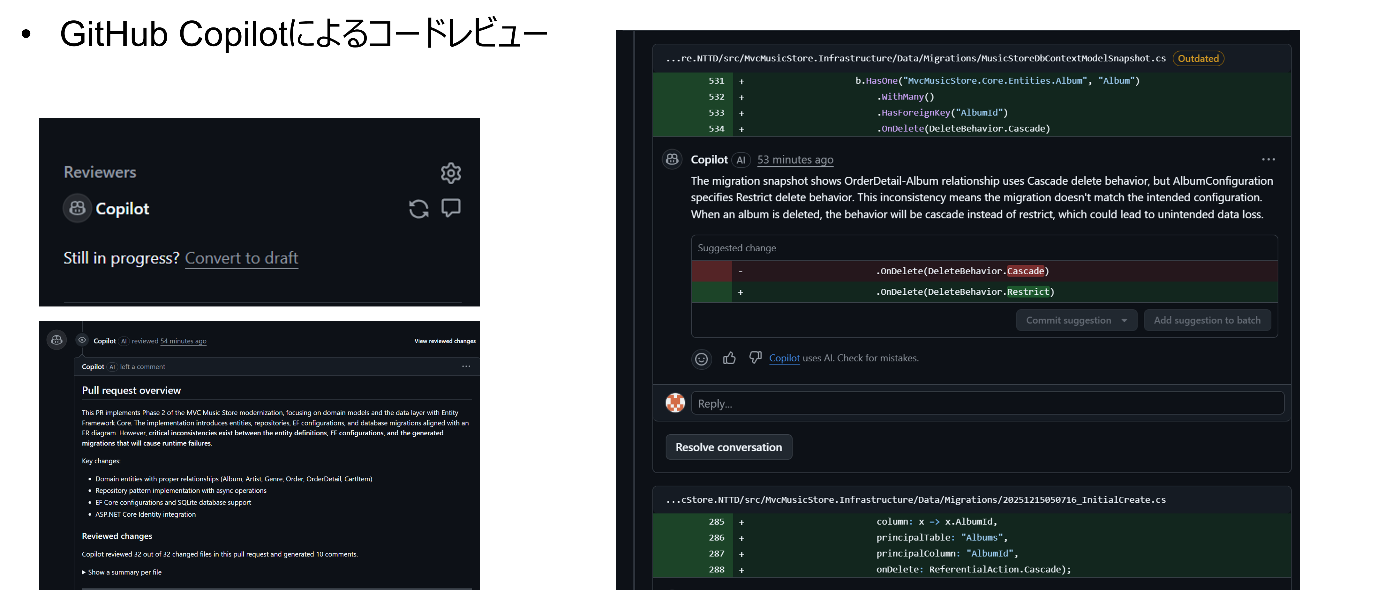Click line number 288 in diff
The height and width of the screenshot is (590, 1400).
[716, 570]
